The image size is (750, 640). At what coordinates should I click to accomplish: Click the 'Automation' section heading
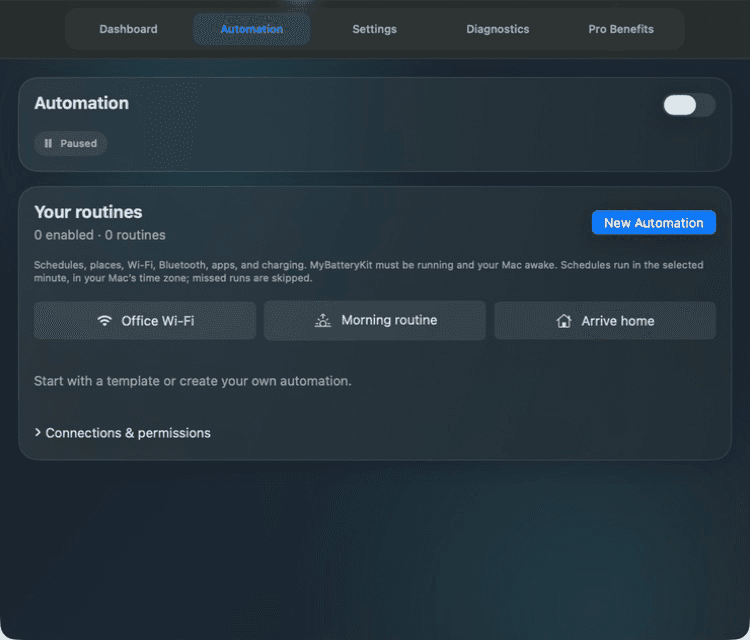click(x=82, y=103)
